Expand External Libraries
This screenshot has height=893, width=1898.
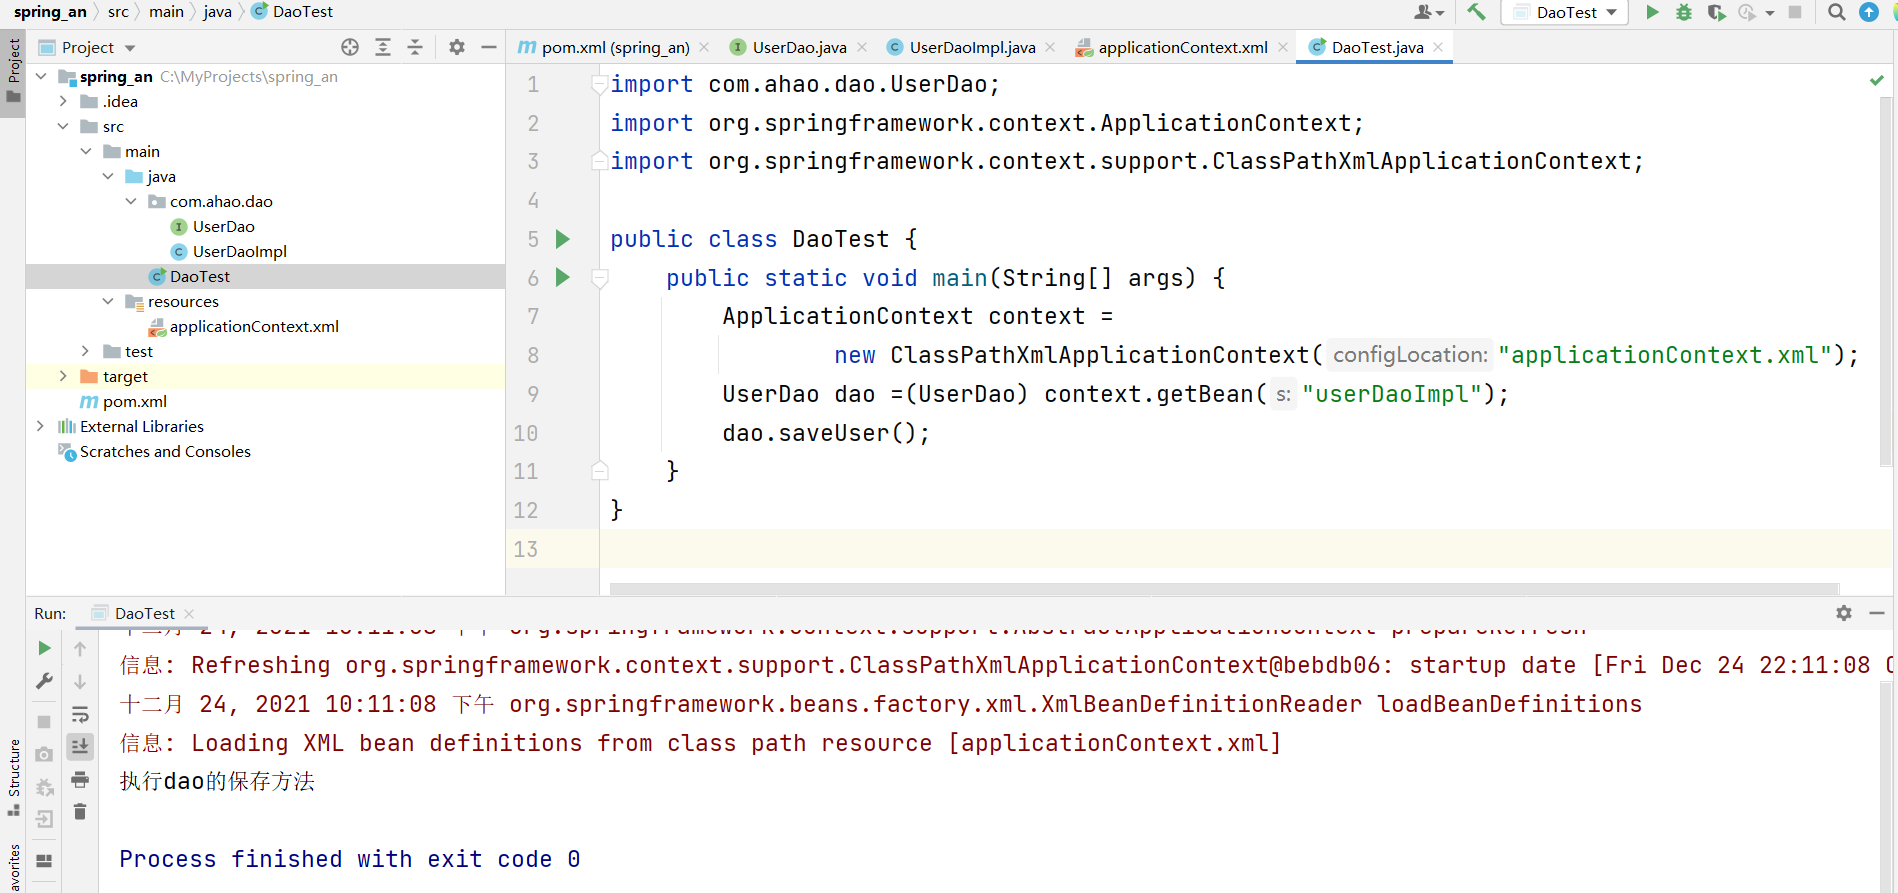(41, 426)
